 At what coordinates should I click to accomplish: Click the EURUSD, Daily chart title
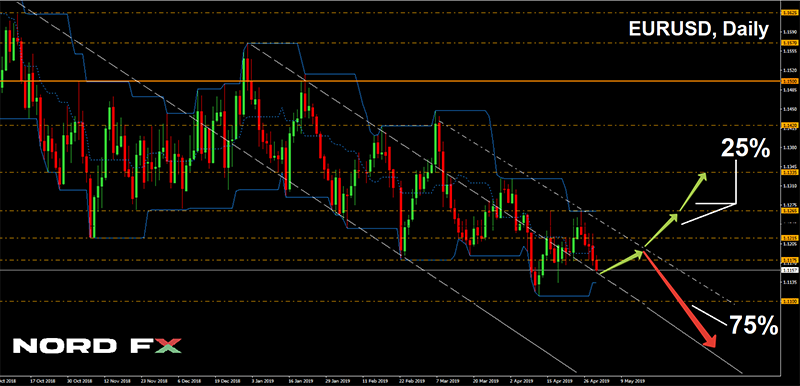pyautogui.click(x=698, y=30)
